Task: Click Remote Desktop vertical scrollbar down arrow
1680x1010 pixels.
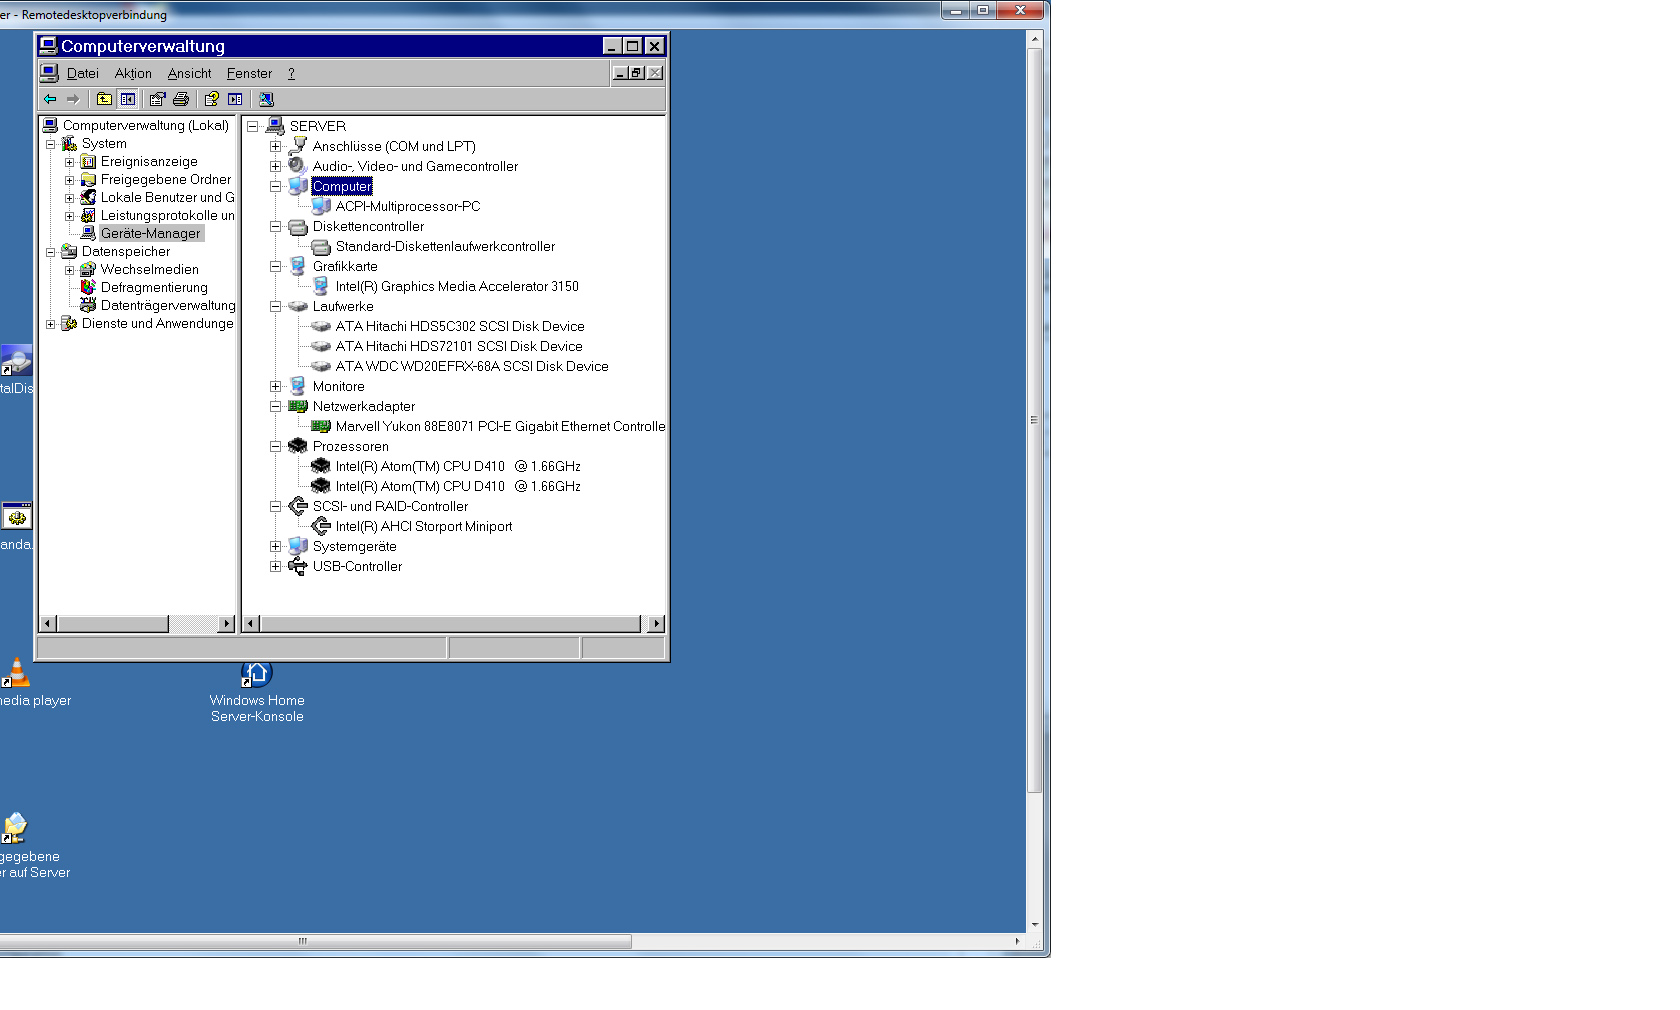Action: click(x=1035, y=925)
